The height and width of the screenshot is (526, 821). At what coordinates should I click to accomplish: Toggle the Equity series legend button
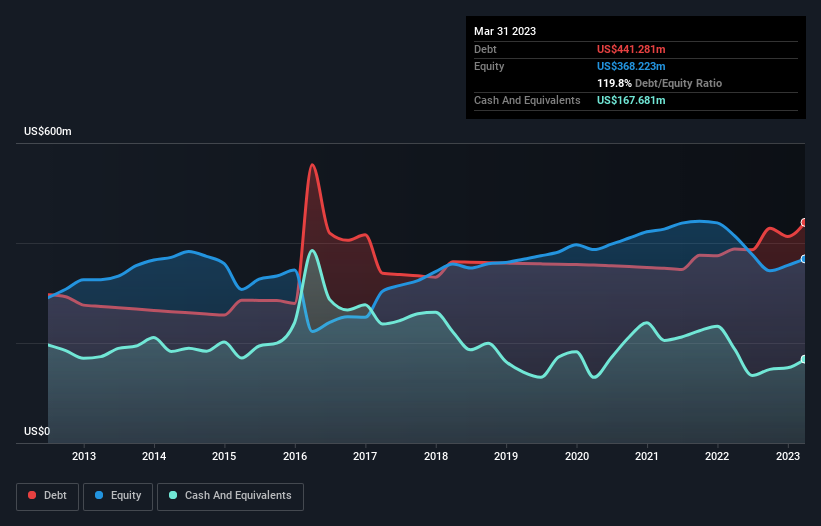118,496
